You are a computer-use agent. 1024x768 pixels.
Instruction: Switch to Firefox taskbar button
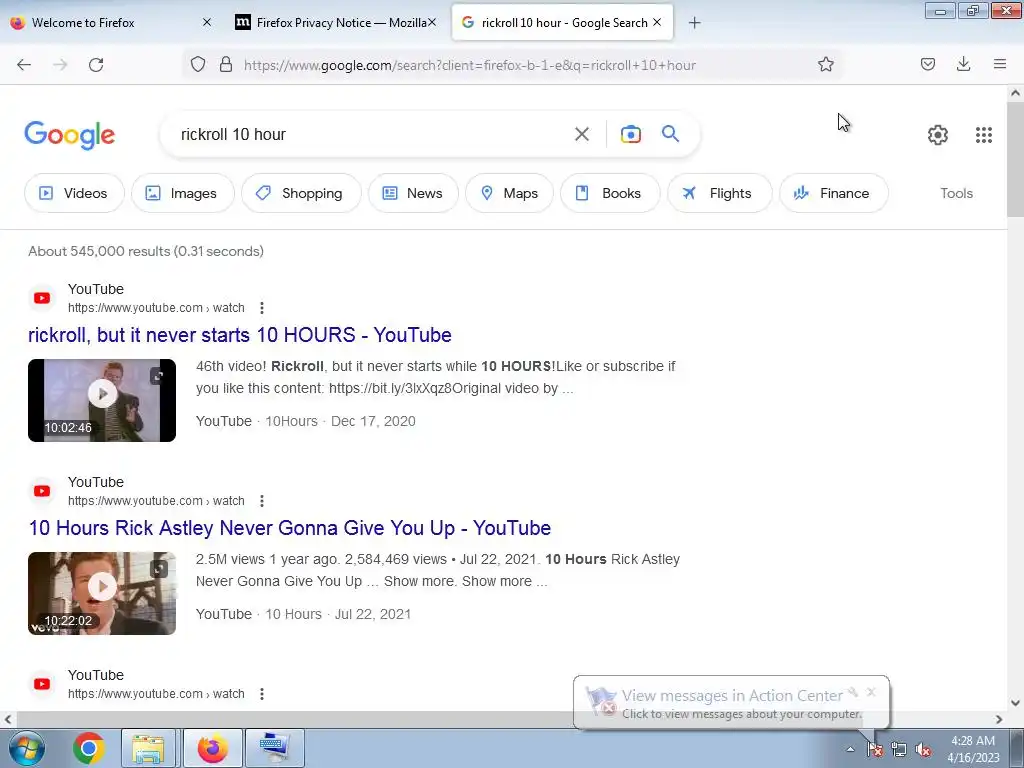pos(213,748)
